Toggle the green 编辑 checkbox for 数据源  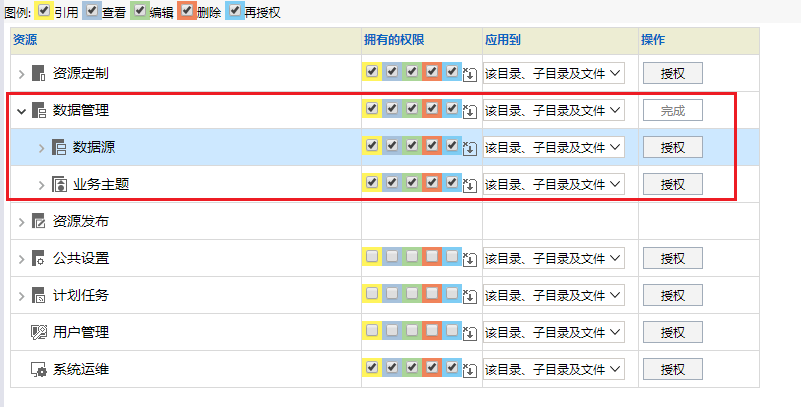coord(412,145)
